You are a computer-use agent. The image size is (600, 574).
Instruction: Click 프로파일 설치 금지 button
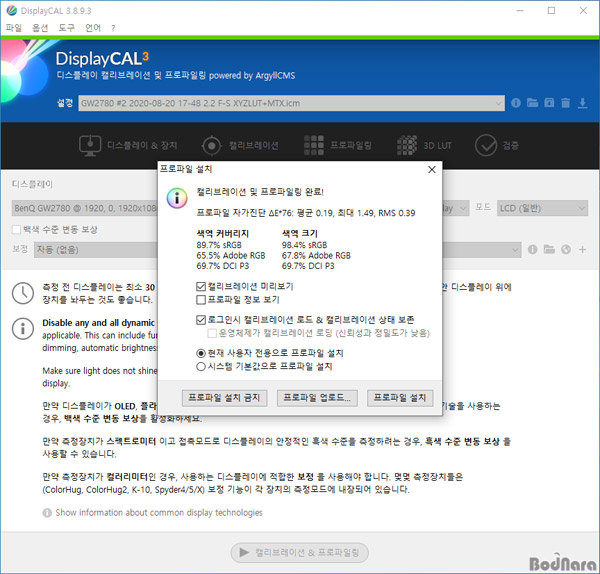coord(224,398)
